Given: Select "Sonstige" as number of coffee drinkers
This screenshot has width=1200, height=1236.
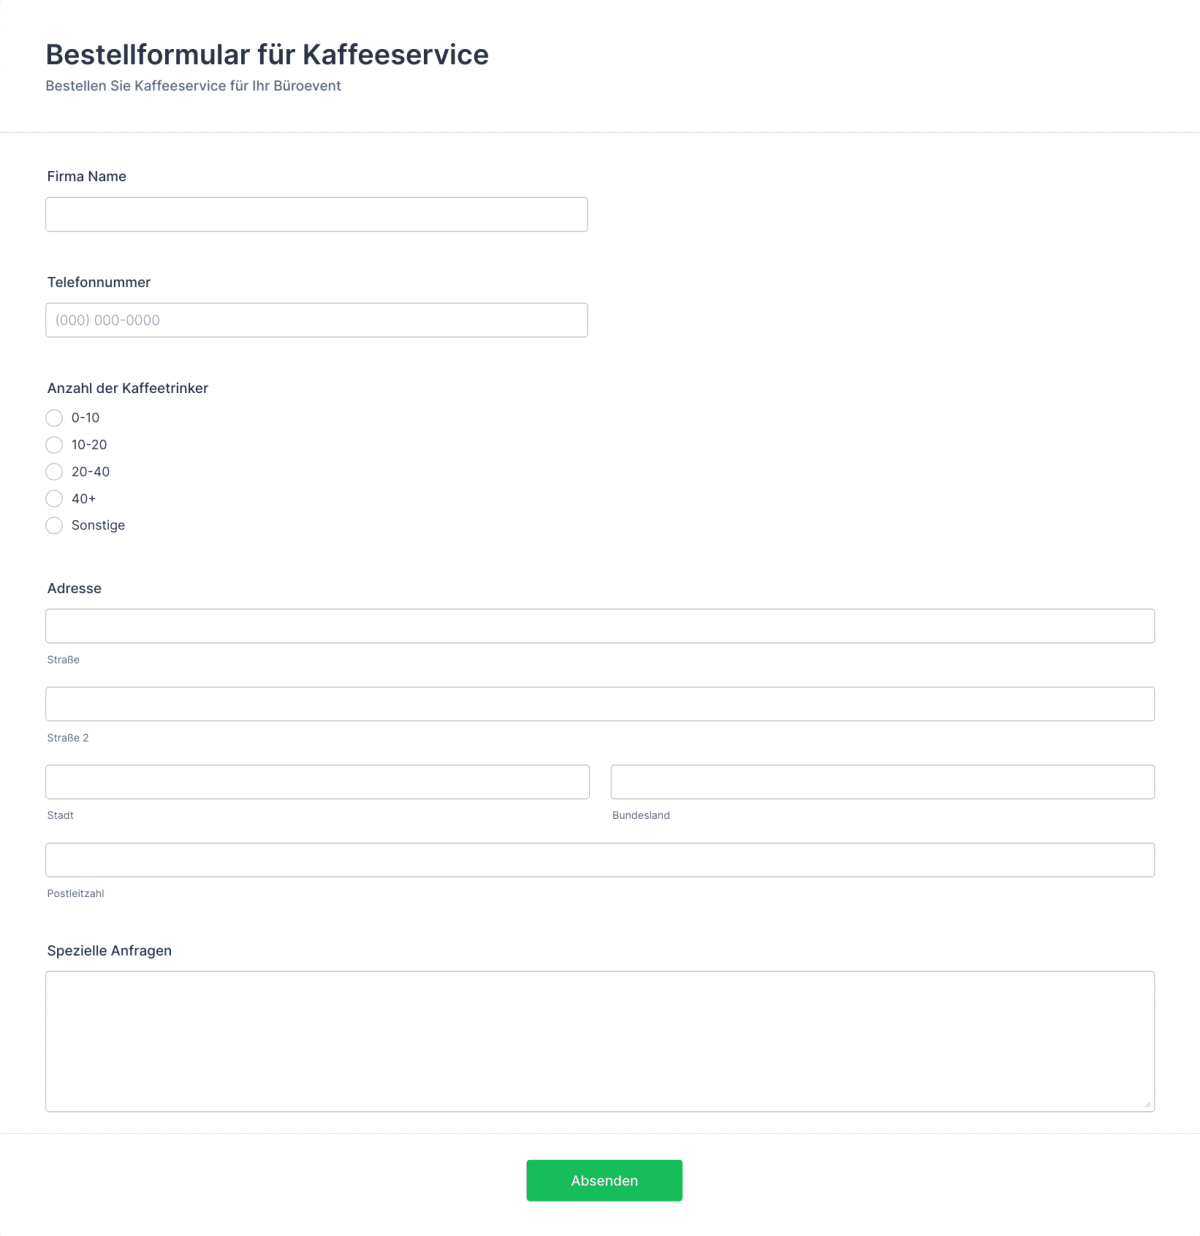Looking at the screenshot, I should 54,525.
